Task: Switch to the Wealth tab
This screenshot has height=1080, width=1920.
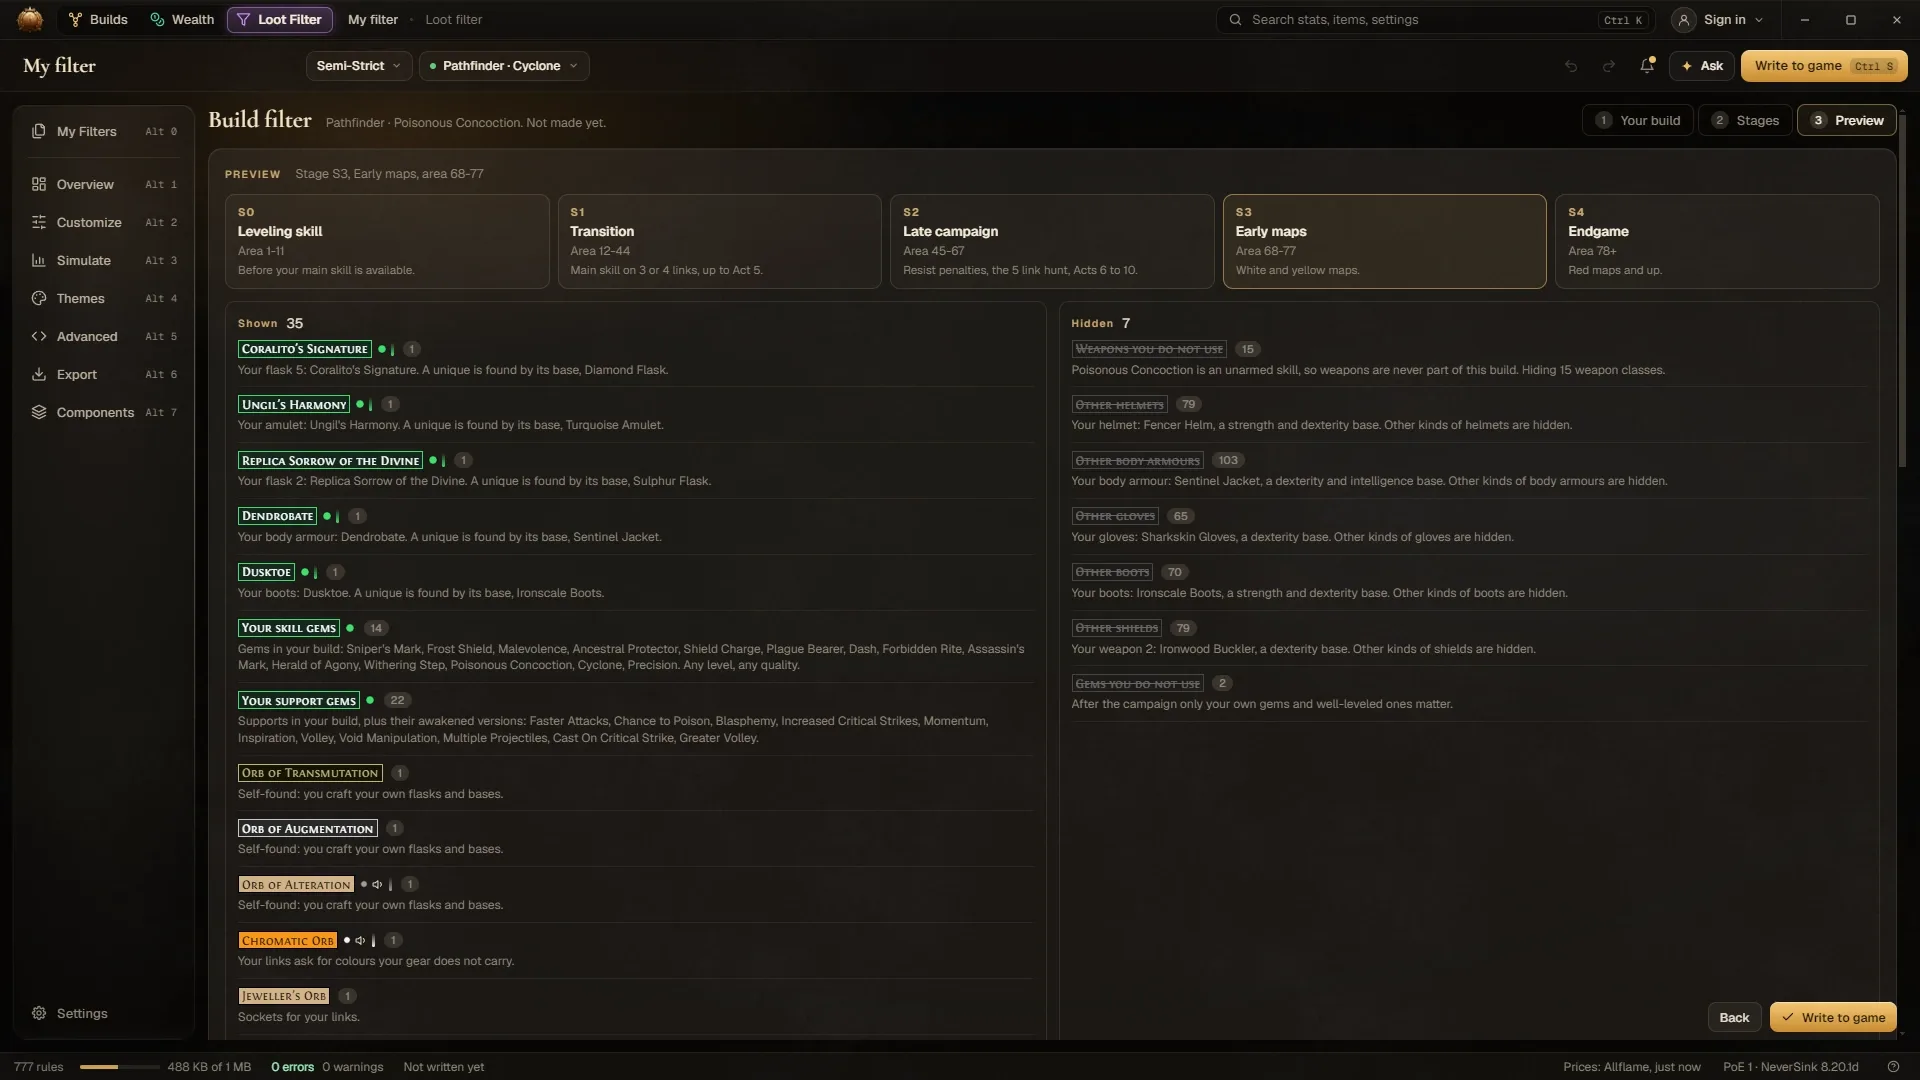Action: tap(182, 20)
